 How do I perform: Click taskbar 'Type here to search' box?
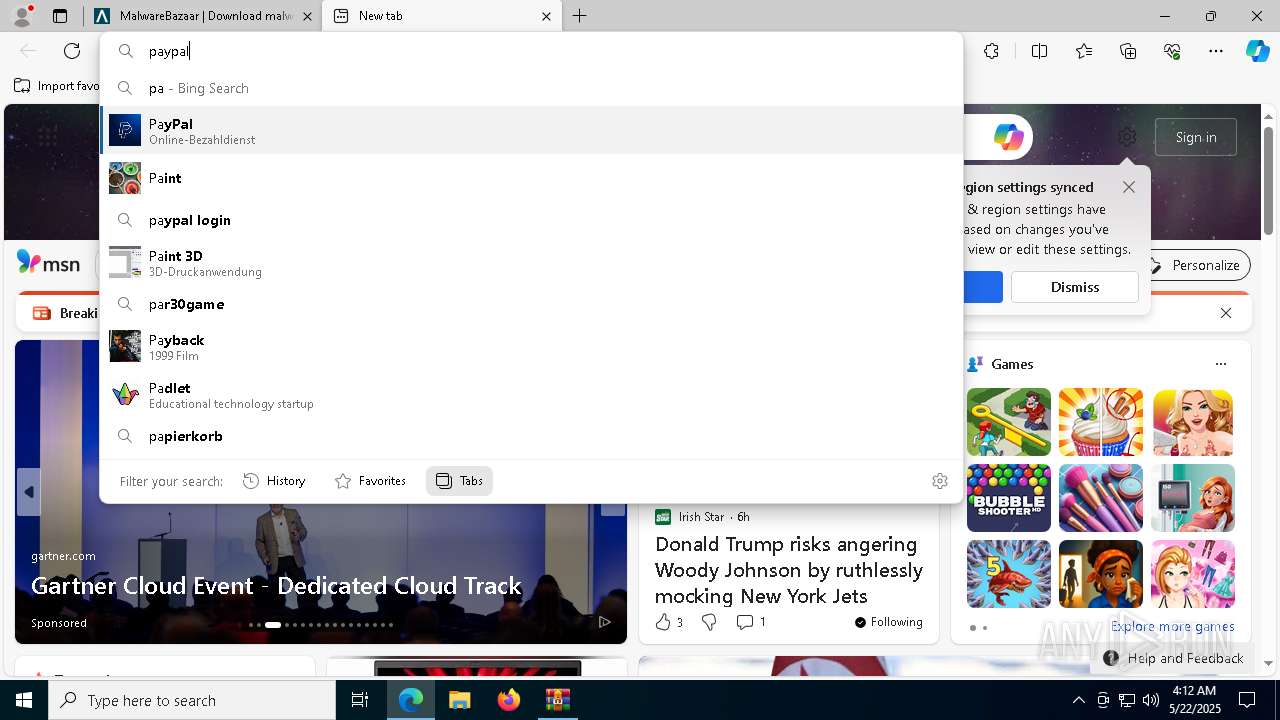(192, 700)
